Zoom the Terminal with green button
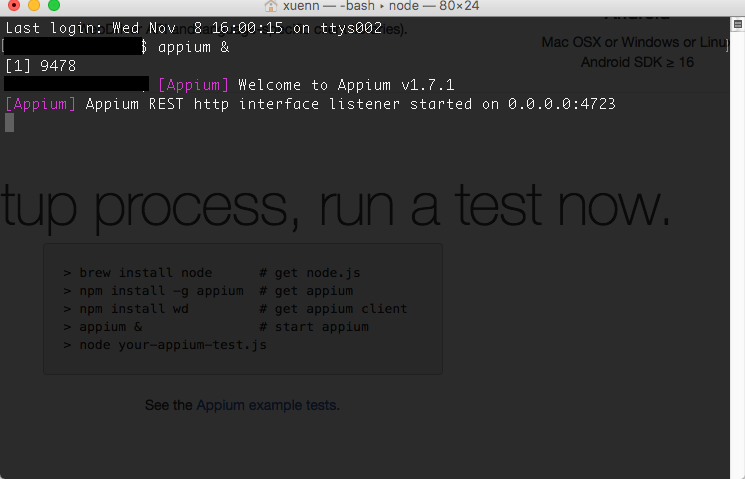745x479 pixels. 54,5
